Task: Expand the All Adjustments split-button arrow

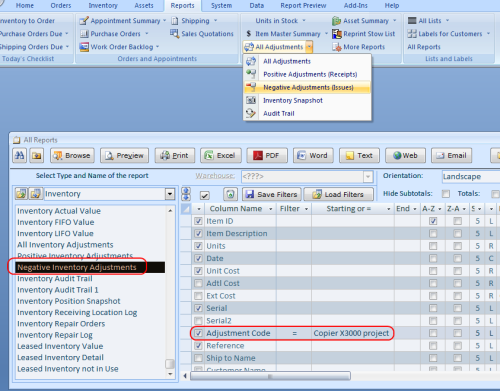Action: click(309, 47)
